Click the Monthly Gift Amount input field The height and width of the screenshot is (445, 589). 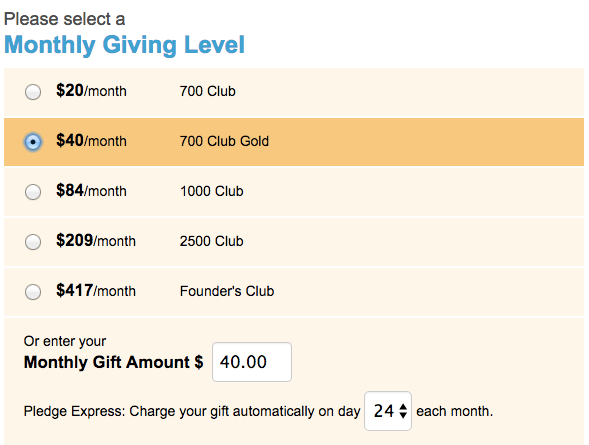pos(252,362)
